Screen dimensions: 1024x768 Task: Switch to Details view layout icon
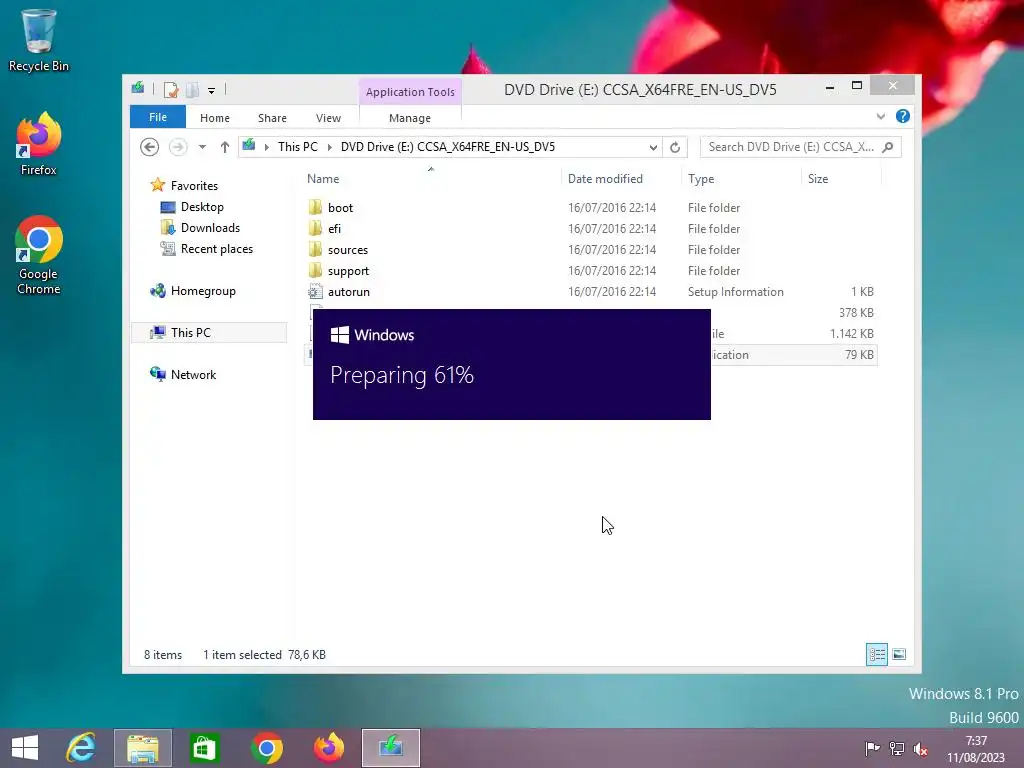click(x=876, y=654)
